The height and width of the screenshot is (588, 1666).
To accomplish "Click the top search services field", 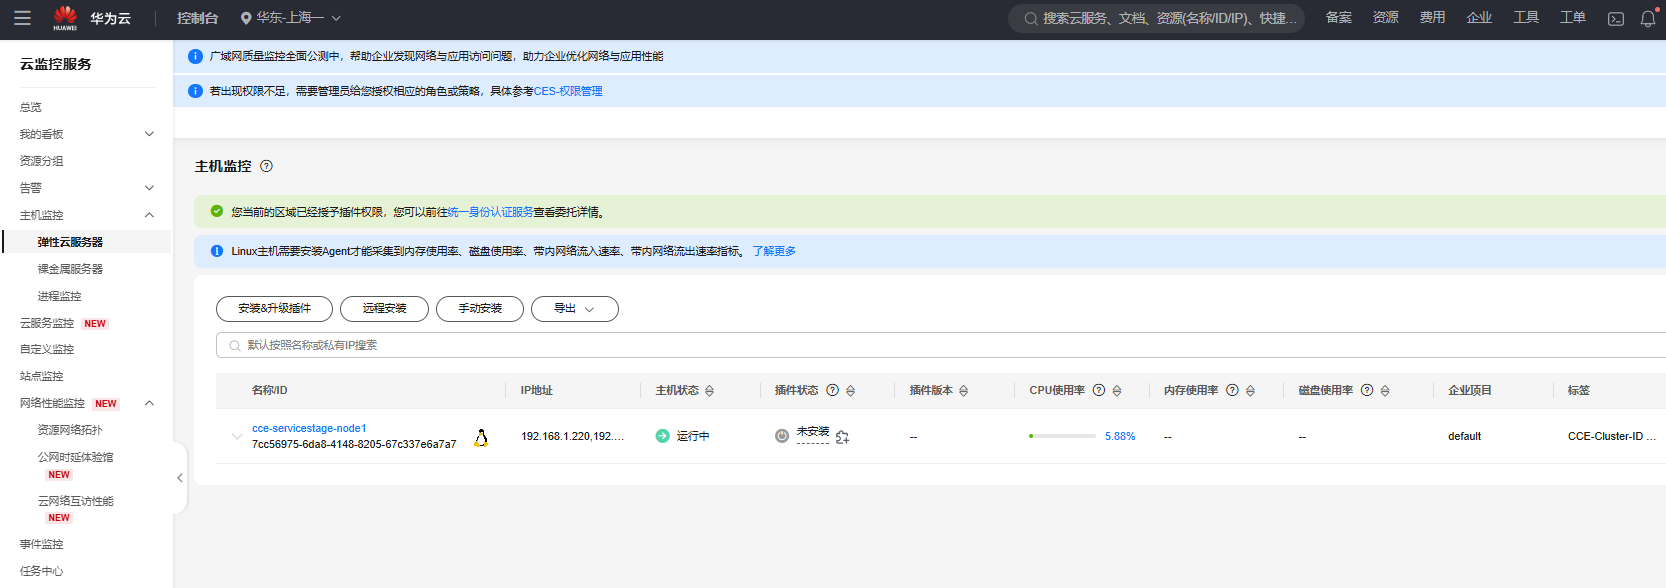I will pos(1157,18).
